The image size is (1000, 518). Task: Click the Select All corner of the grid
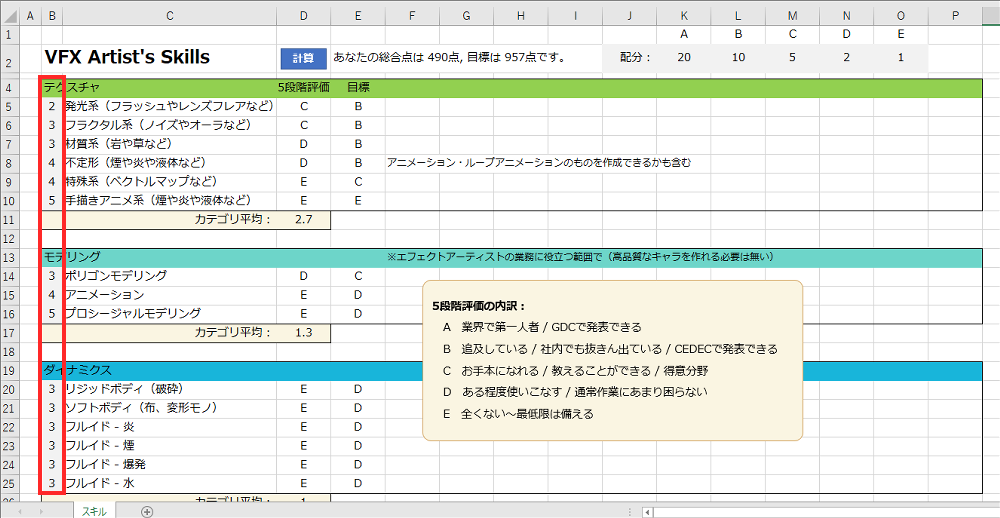(x=10, y=17)
